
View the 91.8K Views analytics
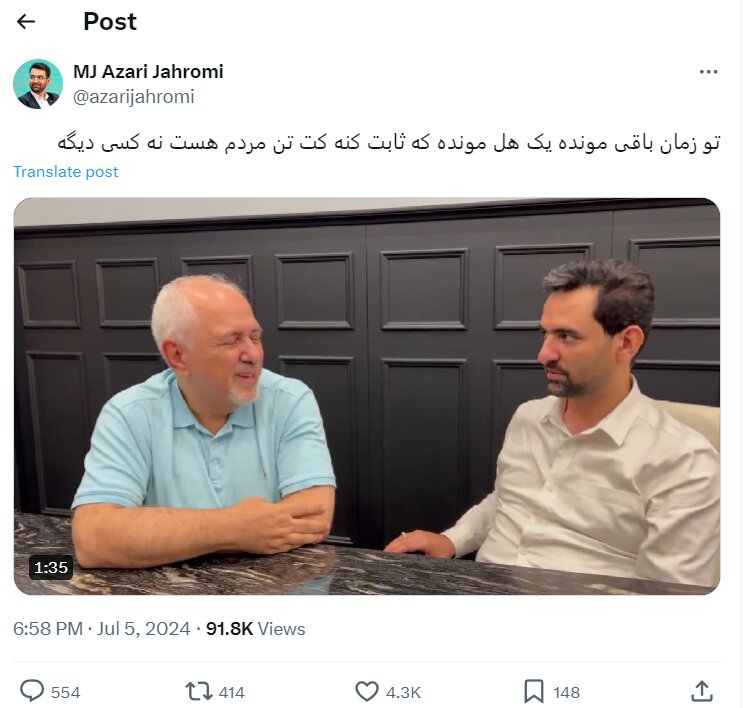pyautogui.click(x=255, y=629)
